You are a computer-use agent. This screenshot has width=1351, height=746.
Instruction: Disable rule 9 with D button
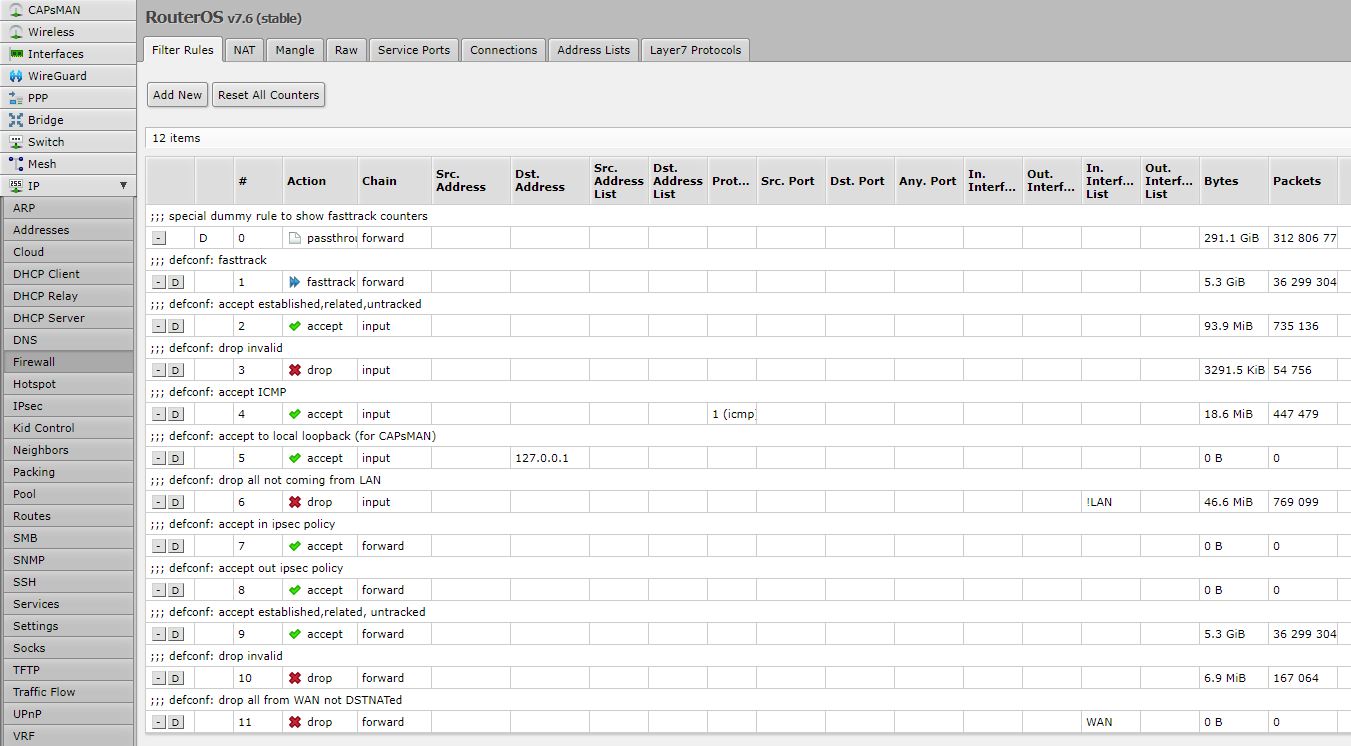[x=175, y=634]
